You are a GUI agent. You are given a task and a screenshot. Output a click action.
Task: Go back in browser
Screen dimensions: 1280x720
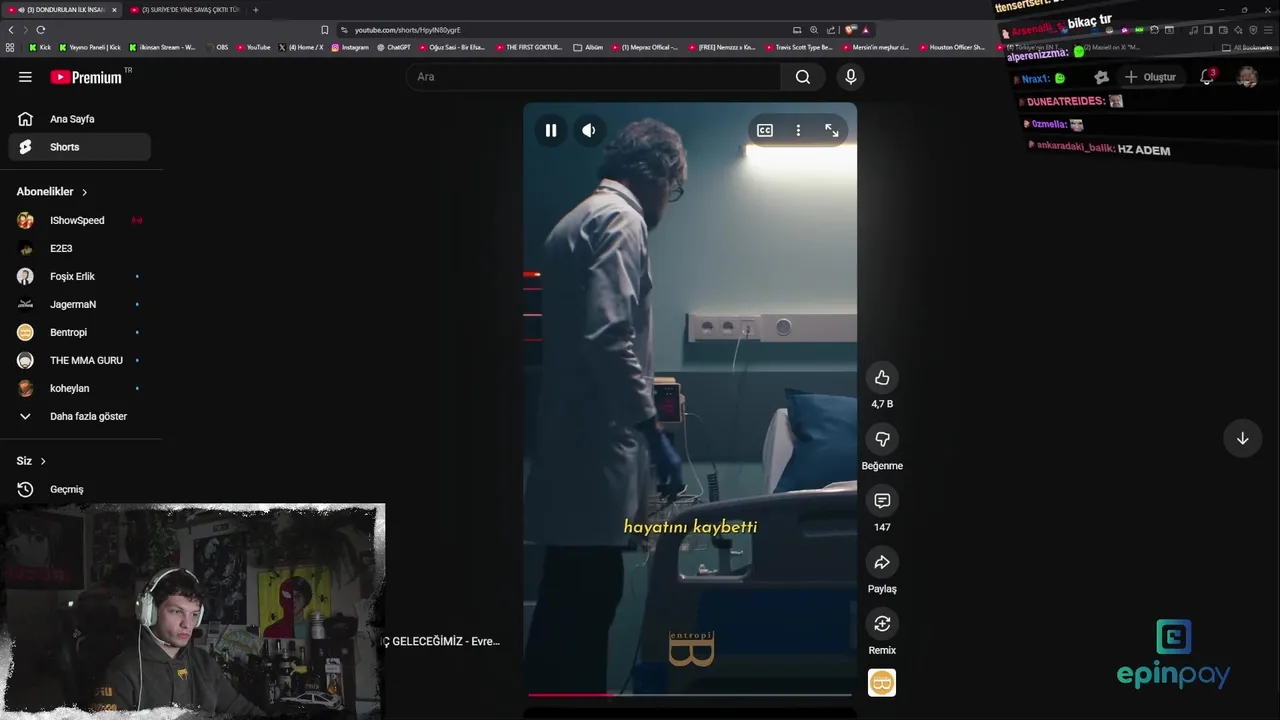pos(11,30)
